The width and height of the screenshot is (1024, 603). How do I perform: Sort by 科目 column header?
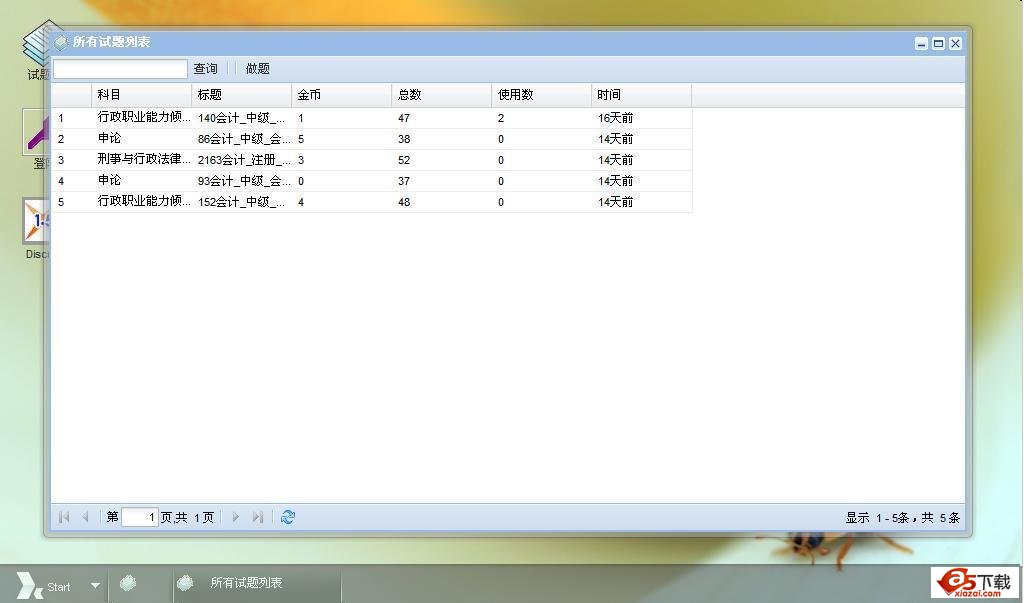pyautogui.click(x=142, y=95)
